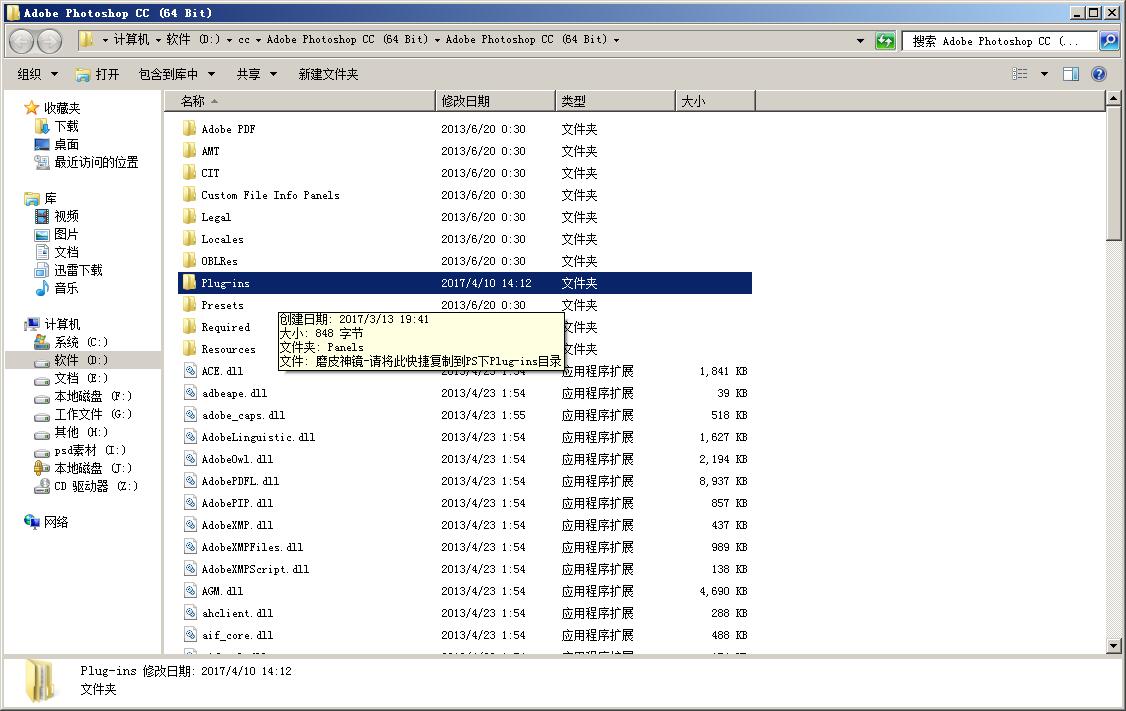Open Recent Places (最近访问的位置)
Viewport: 1126px width, 711px height.
click(x=96, y=162)
